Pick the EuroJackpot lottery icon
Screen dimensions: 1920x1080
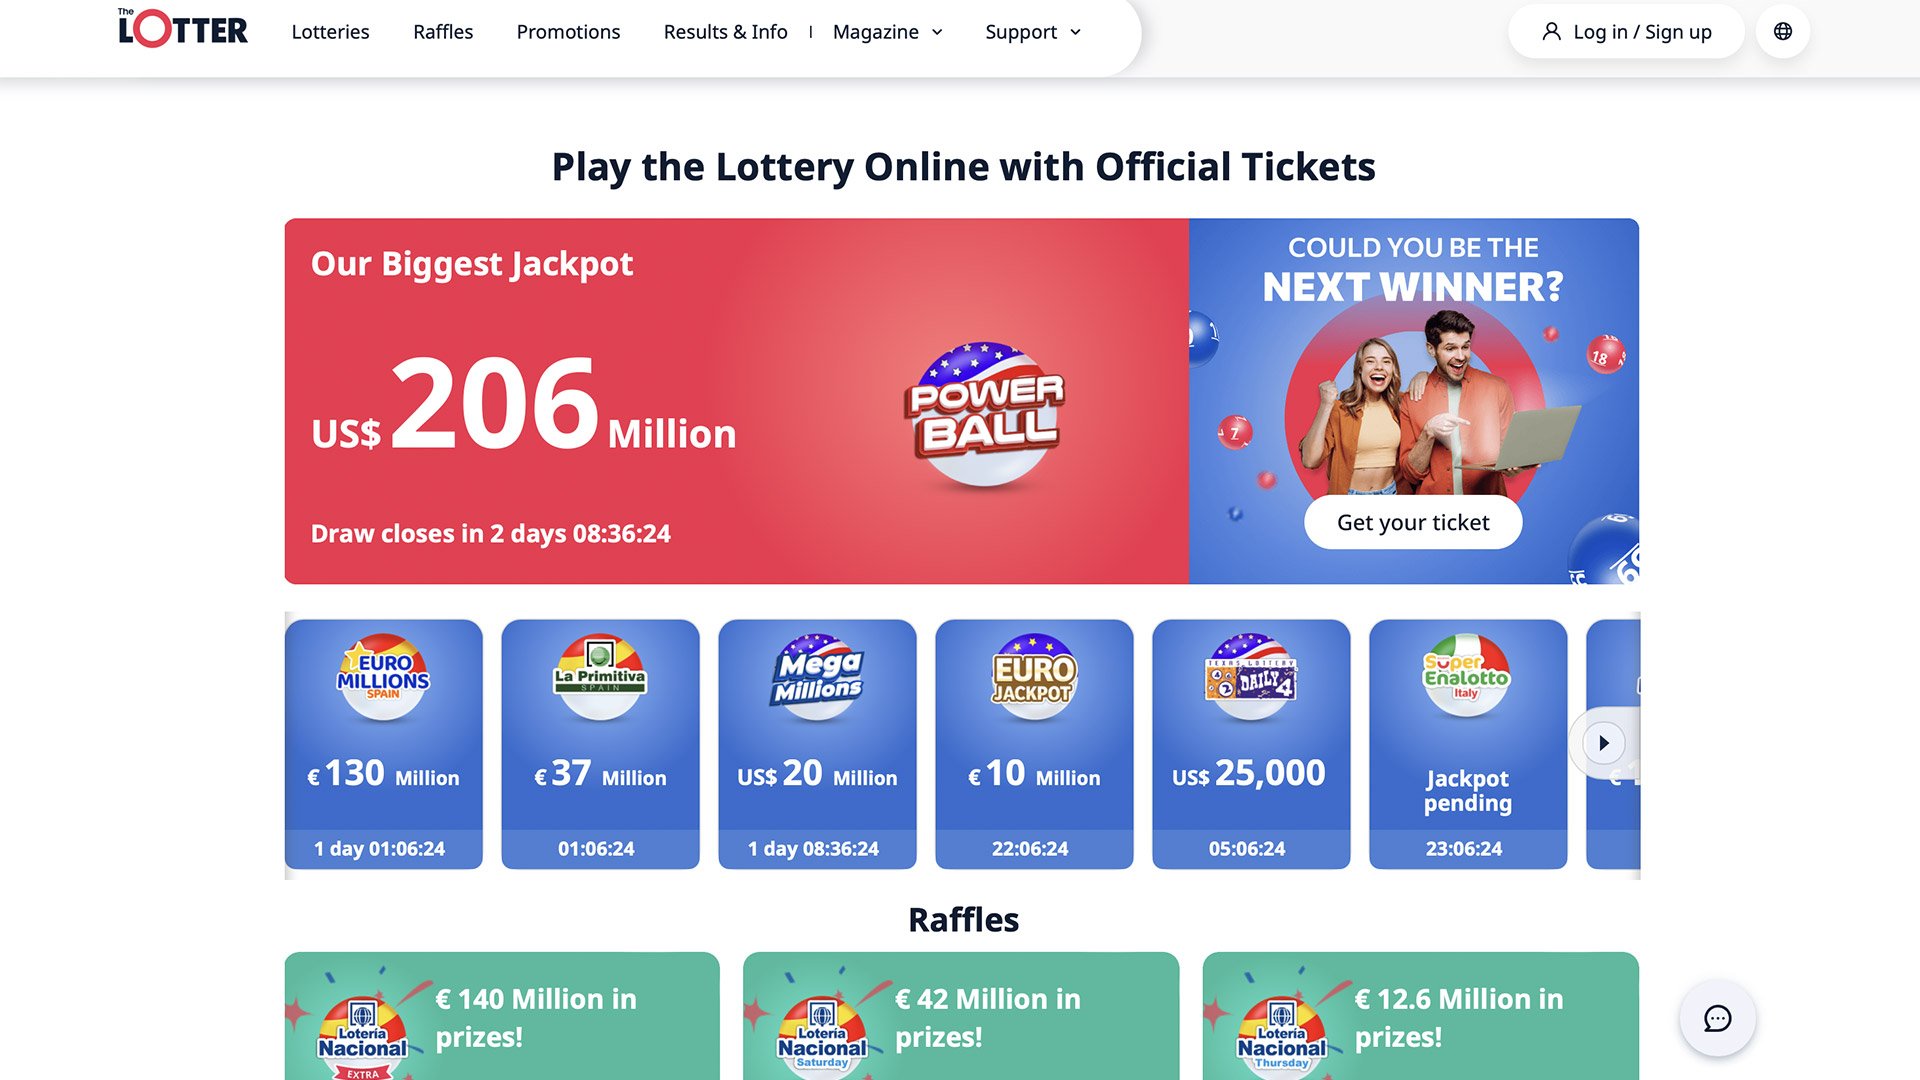(x=1034, y=676)
